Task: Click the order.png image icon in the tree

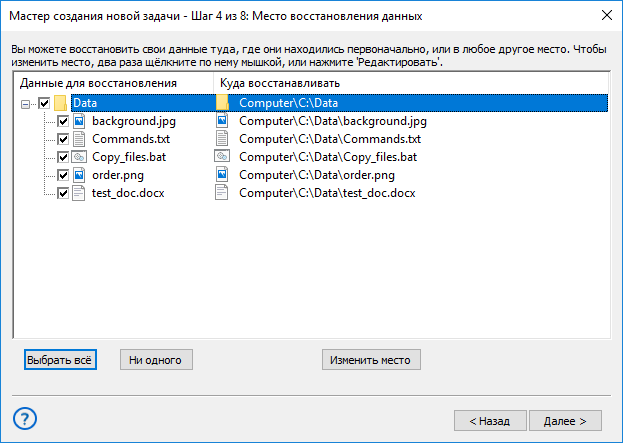Action: coord(79,175)
